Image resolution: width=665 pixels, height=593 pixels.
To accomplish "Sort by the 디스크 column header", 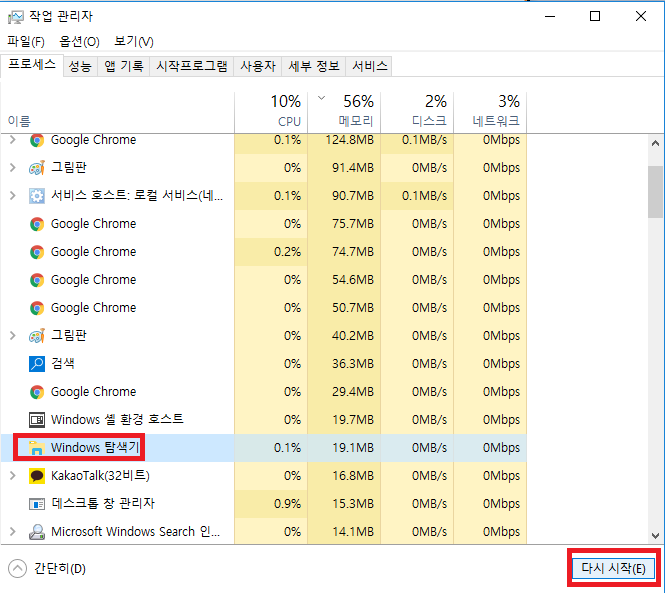I will [417, 112].
